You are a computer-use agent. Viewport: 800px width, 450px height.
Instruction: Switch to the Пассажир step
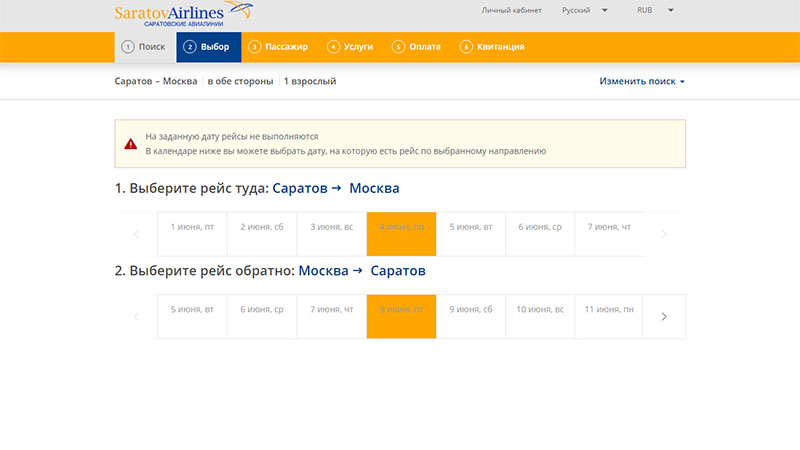click(x=278, y=47)
